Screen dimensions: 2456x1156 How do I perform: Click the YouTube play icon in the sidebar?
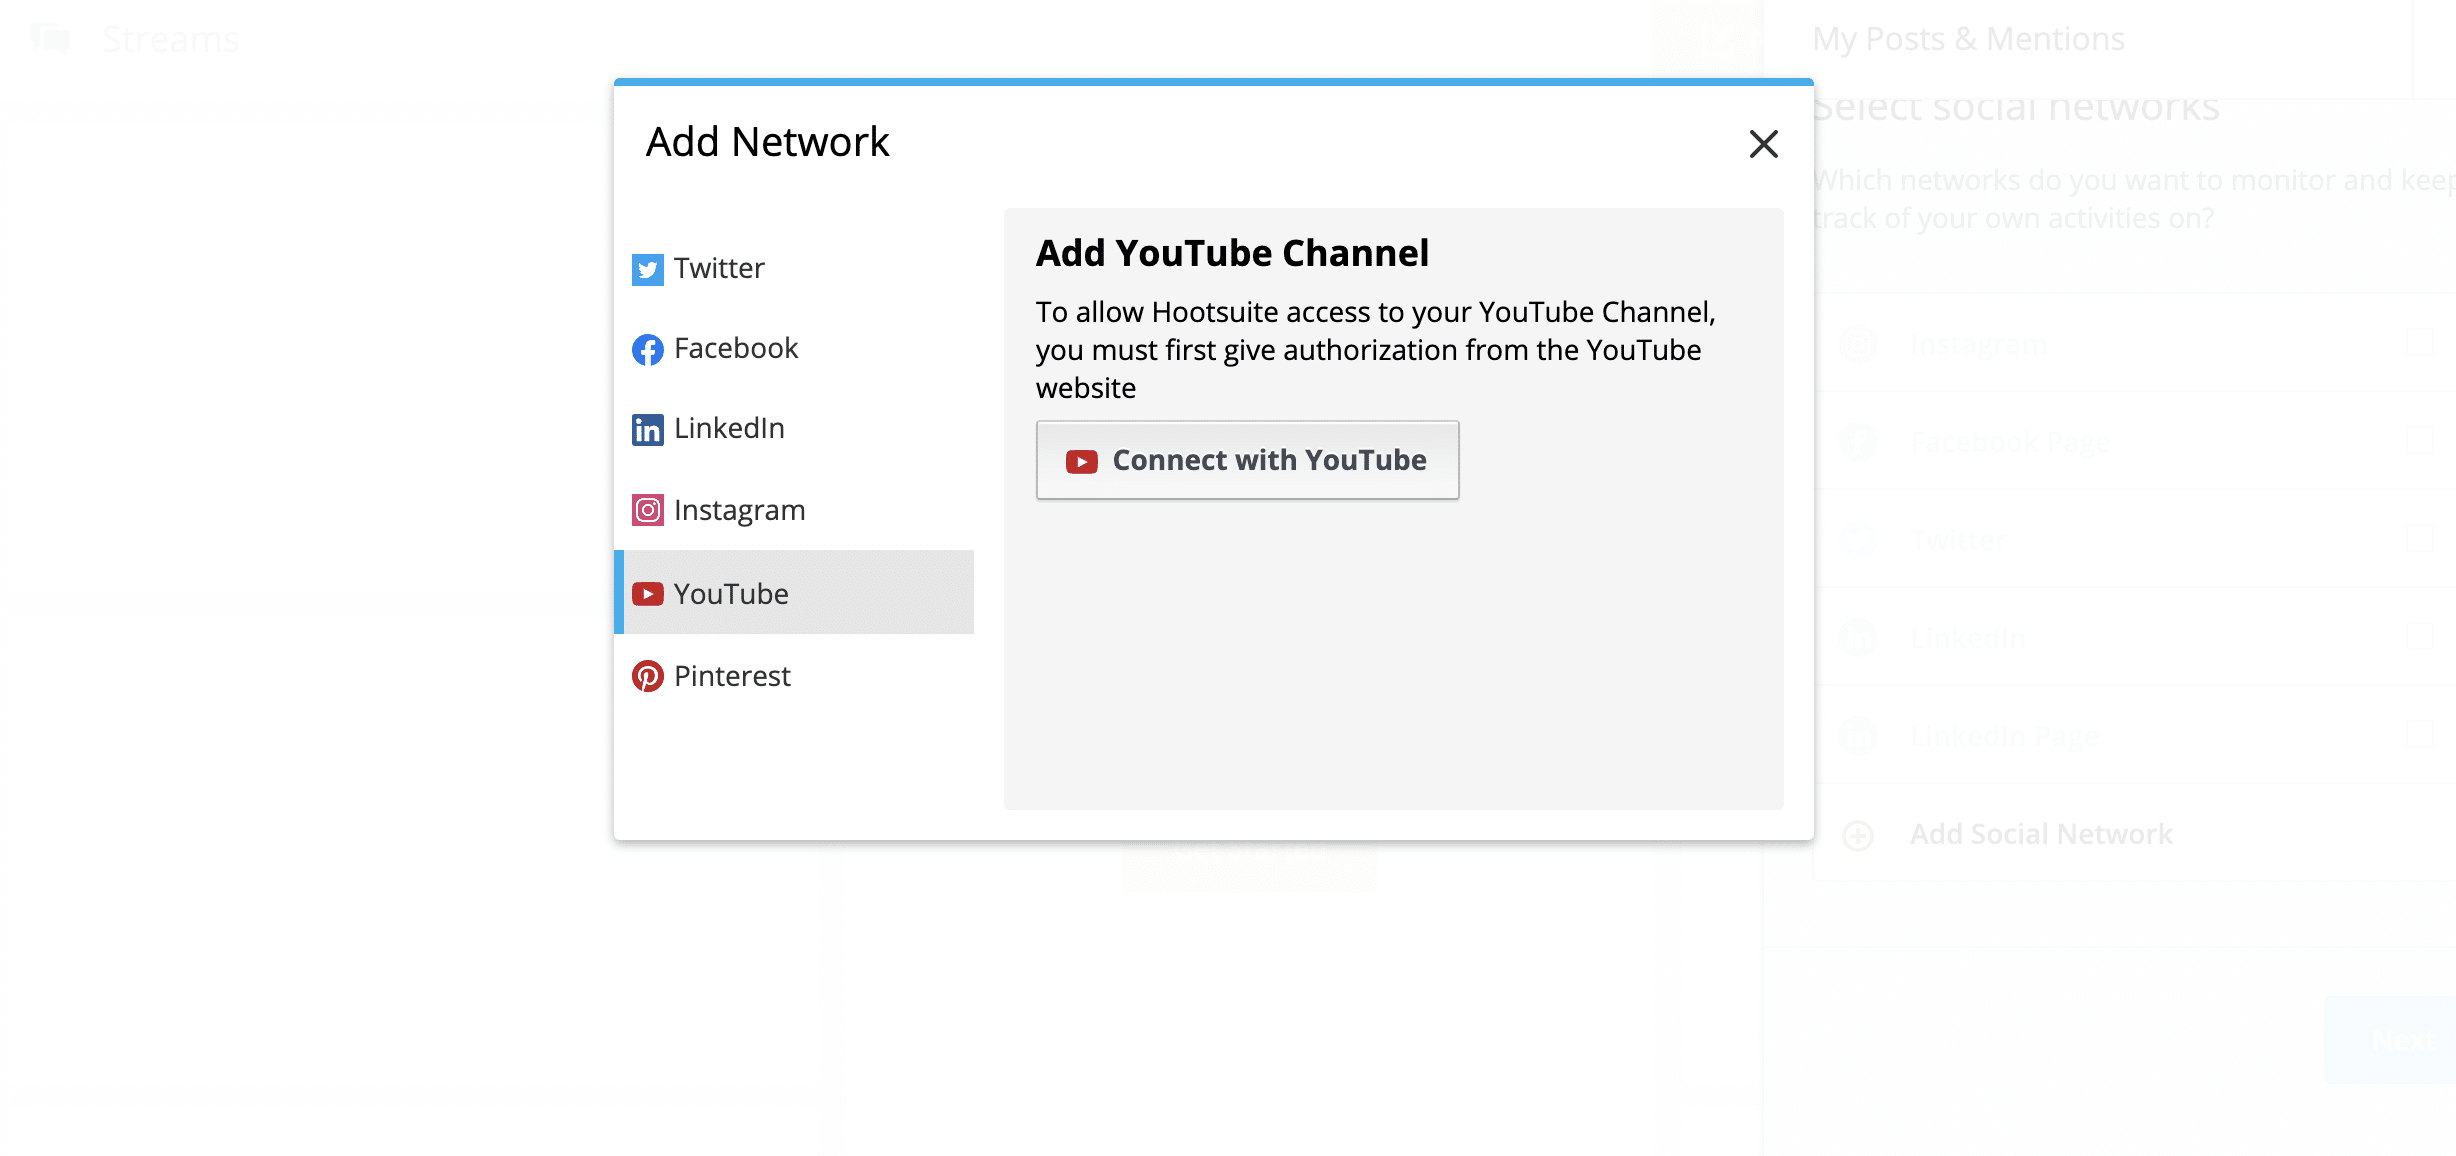pyautogui.click(x=649, y=594)
